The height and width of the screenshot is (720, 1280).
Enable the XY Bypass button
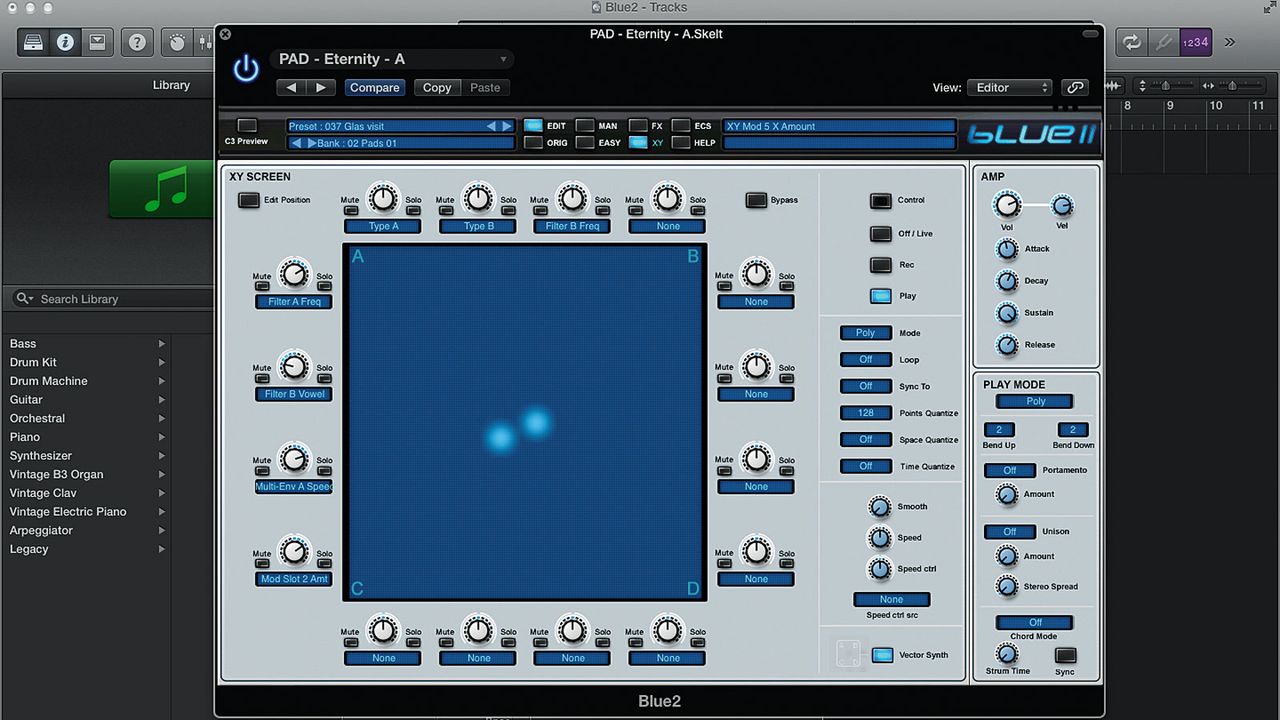[x=756, y=200]
